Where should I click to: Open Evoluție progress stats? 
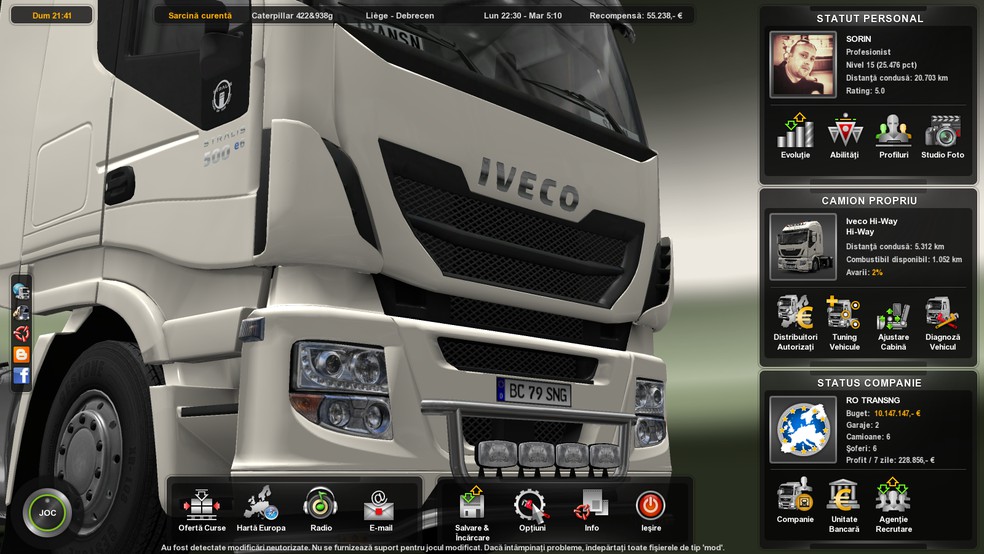tap(795, 133)
